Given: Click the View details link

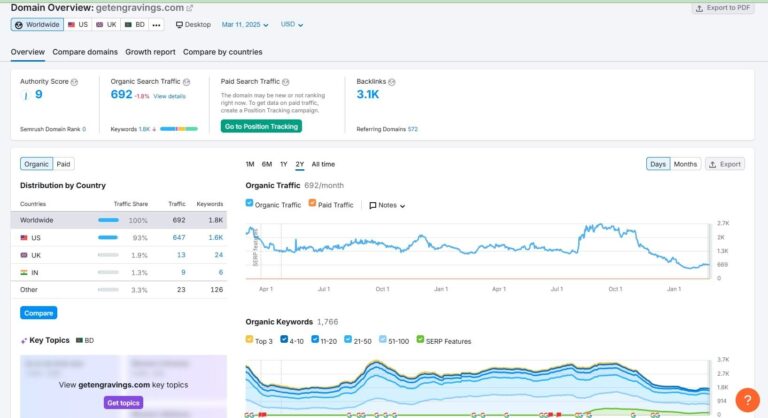Looking at the screenshot, I should (x=169, y=96).
